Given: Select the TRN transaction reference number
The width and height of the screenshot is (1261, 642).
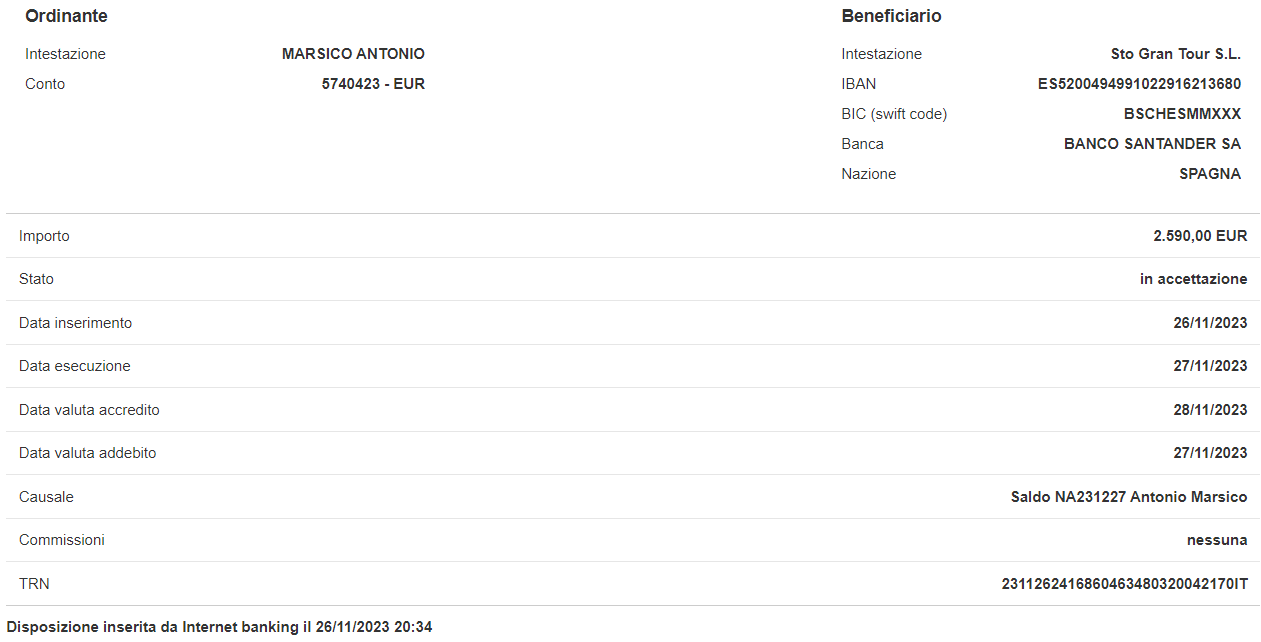Looking at the screenshot, I should click(1125, 583).
